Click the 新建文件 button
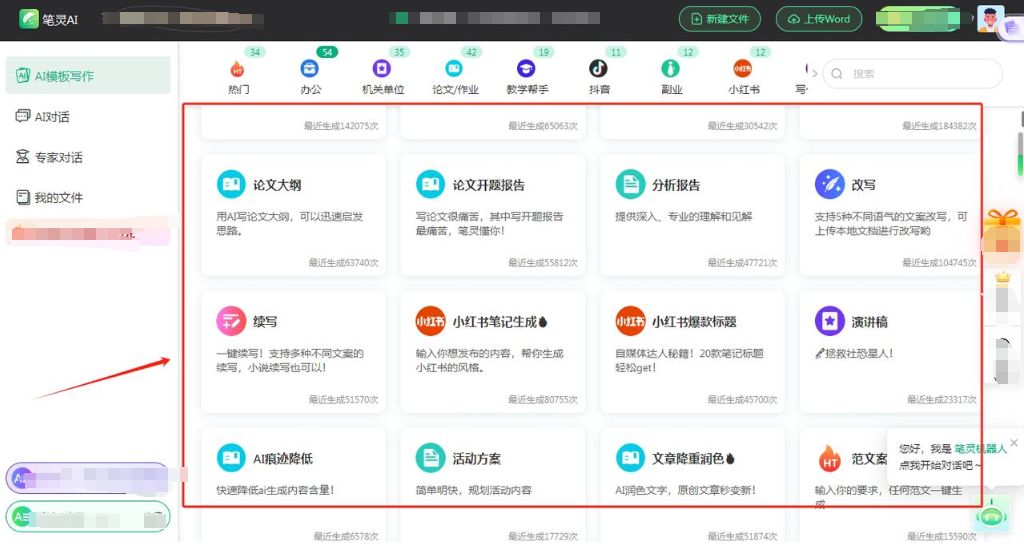 point(720,19)
